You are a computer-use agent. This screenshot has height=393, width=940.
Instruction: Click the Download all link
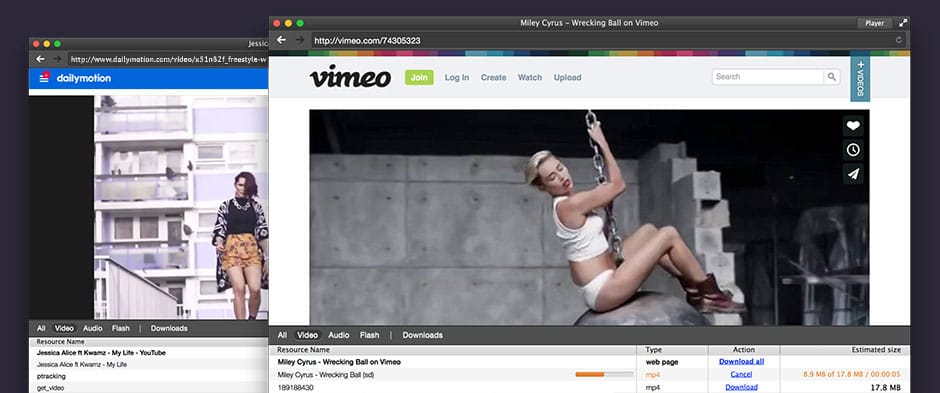pos(742,361)
